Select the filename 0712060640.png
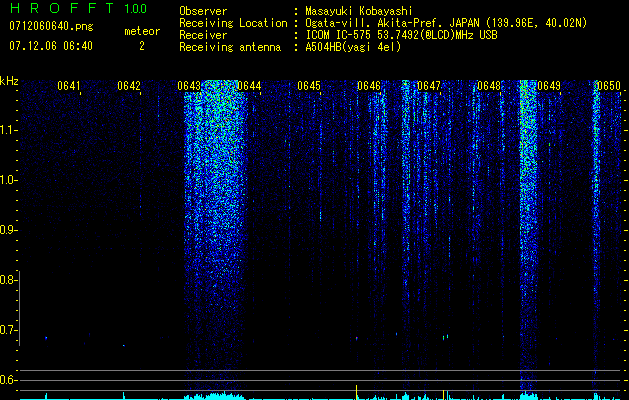 click(x=51, y=26)
